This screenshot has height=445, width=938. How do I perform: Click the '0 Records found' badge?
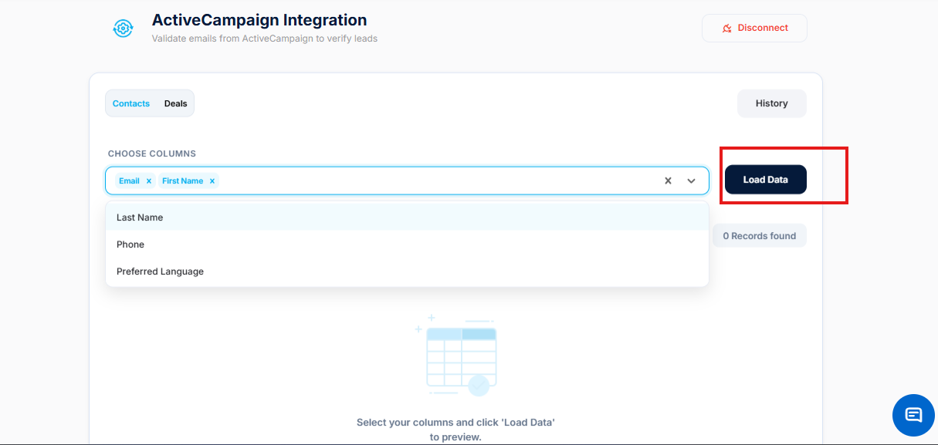click(x=759, y=236)
